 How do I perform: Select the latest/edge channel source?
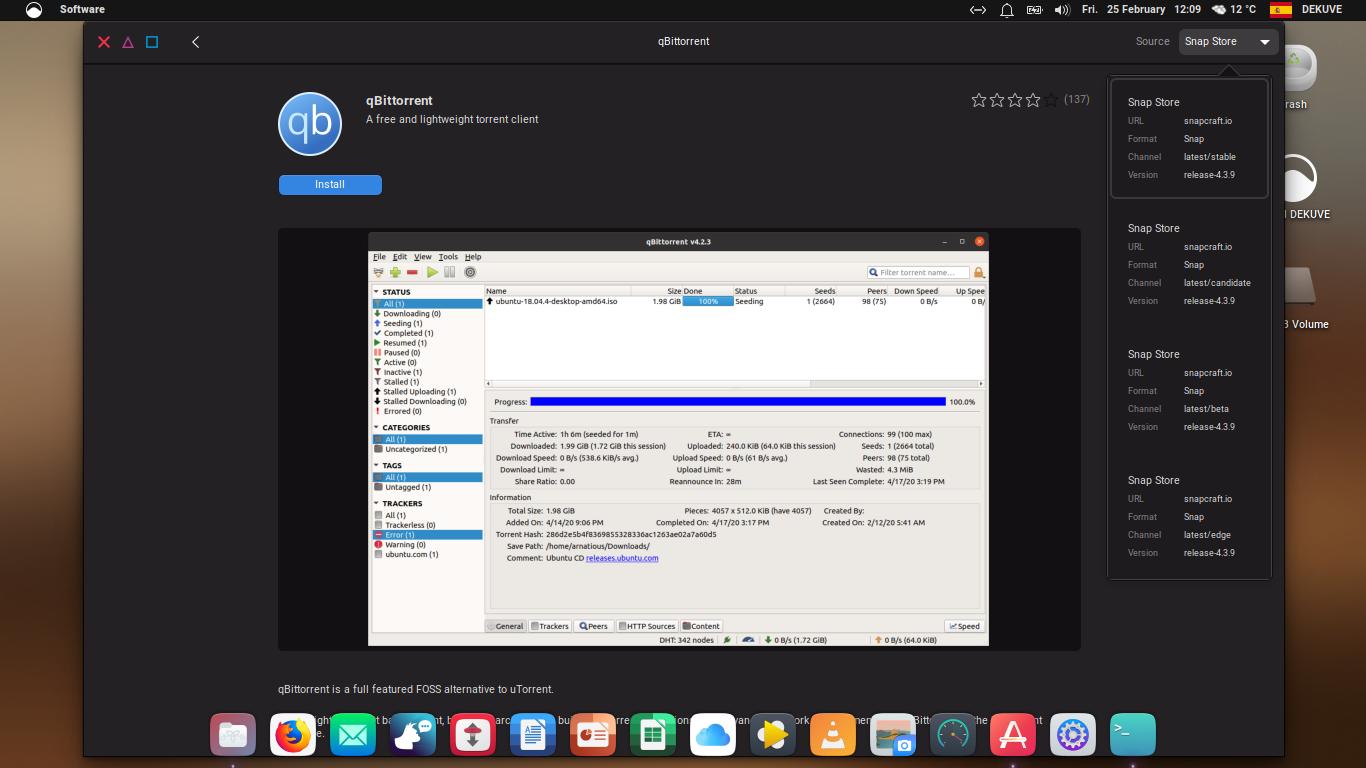[1189, 516]
